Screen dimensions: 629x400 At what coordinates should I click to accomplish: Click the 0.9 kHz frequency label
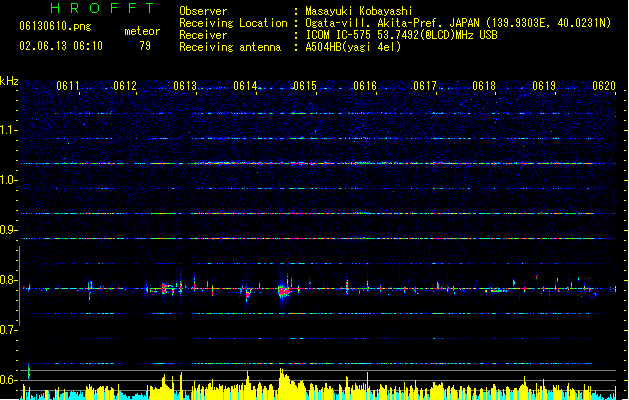(x=8, y=230)
